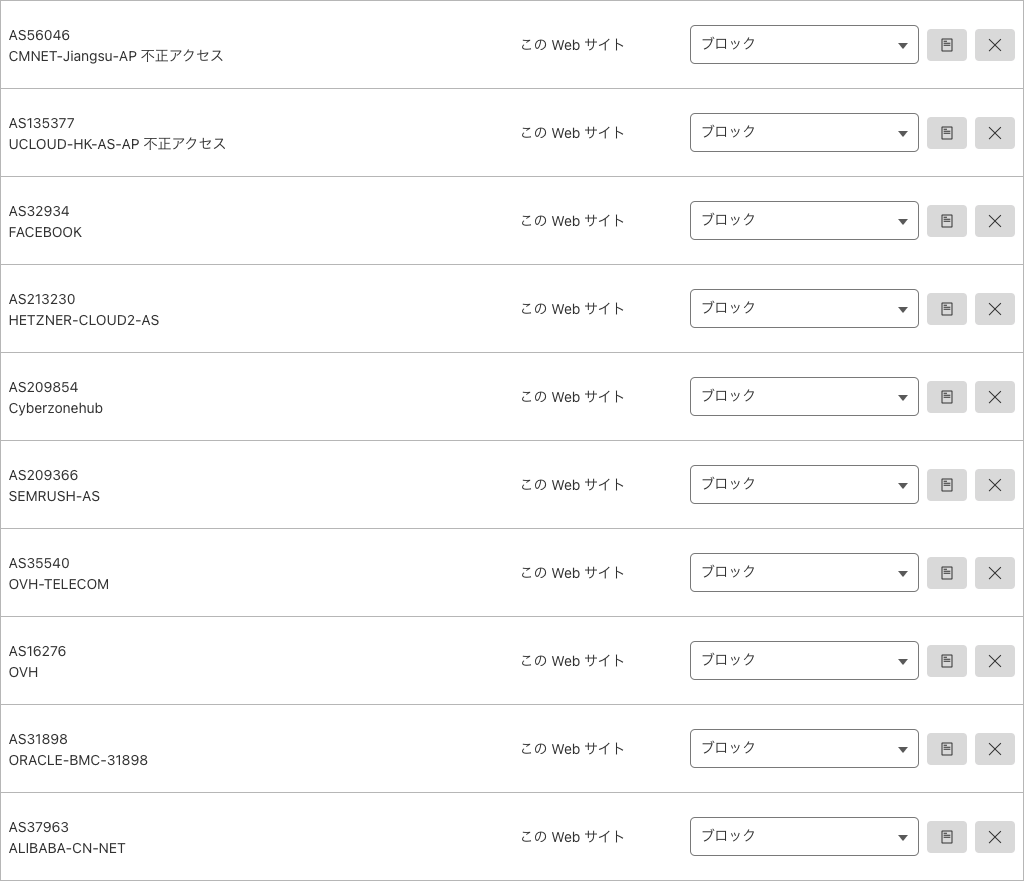Screen dimensions: 1024x881
Task: Expand the FACEBOOK rule action dropdown
Action: 803,221
